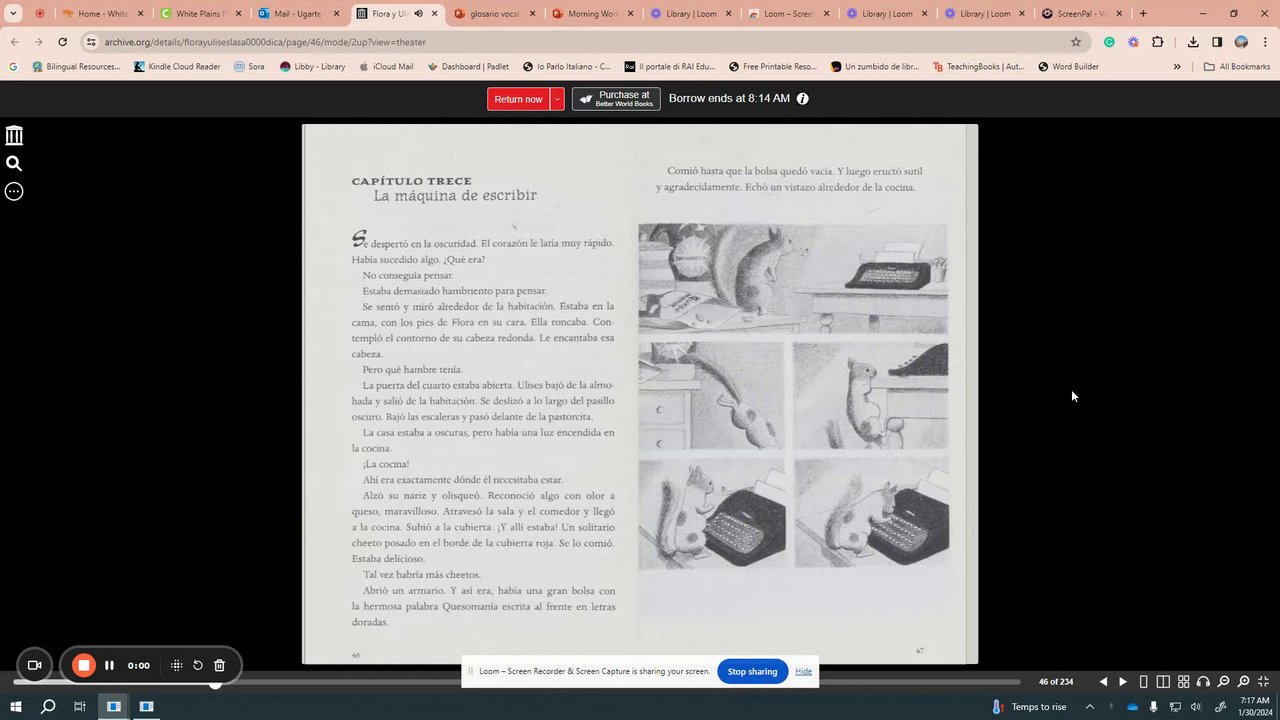
Task: Click the left-hand page with Capítulo Trece
Action: coord(470,394)
